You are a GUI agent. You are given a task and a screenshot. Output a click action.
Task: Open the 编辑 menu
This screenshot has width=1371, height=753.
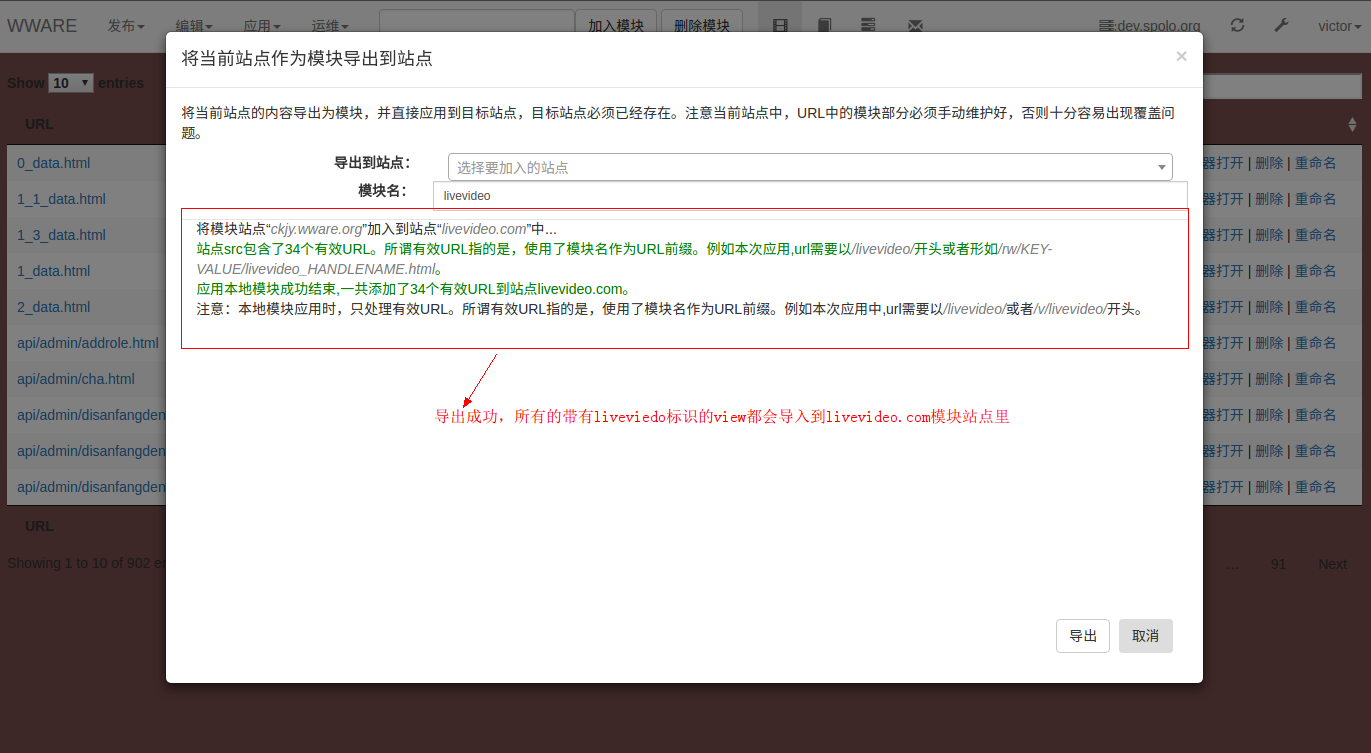click(194, 26)
